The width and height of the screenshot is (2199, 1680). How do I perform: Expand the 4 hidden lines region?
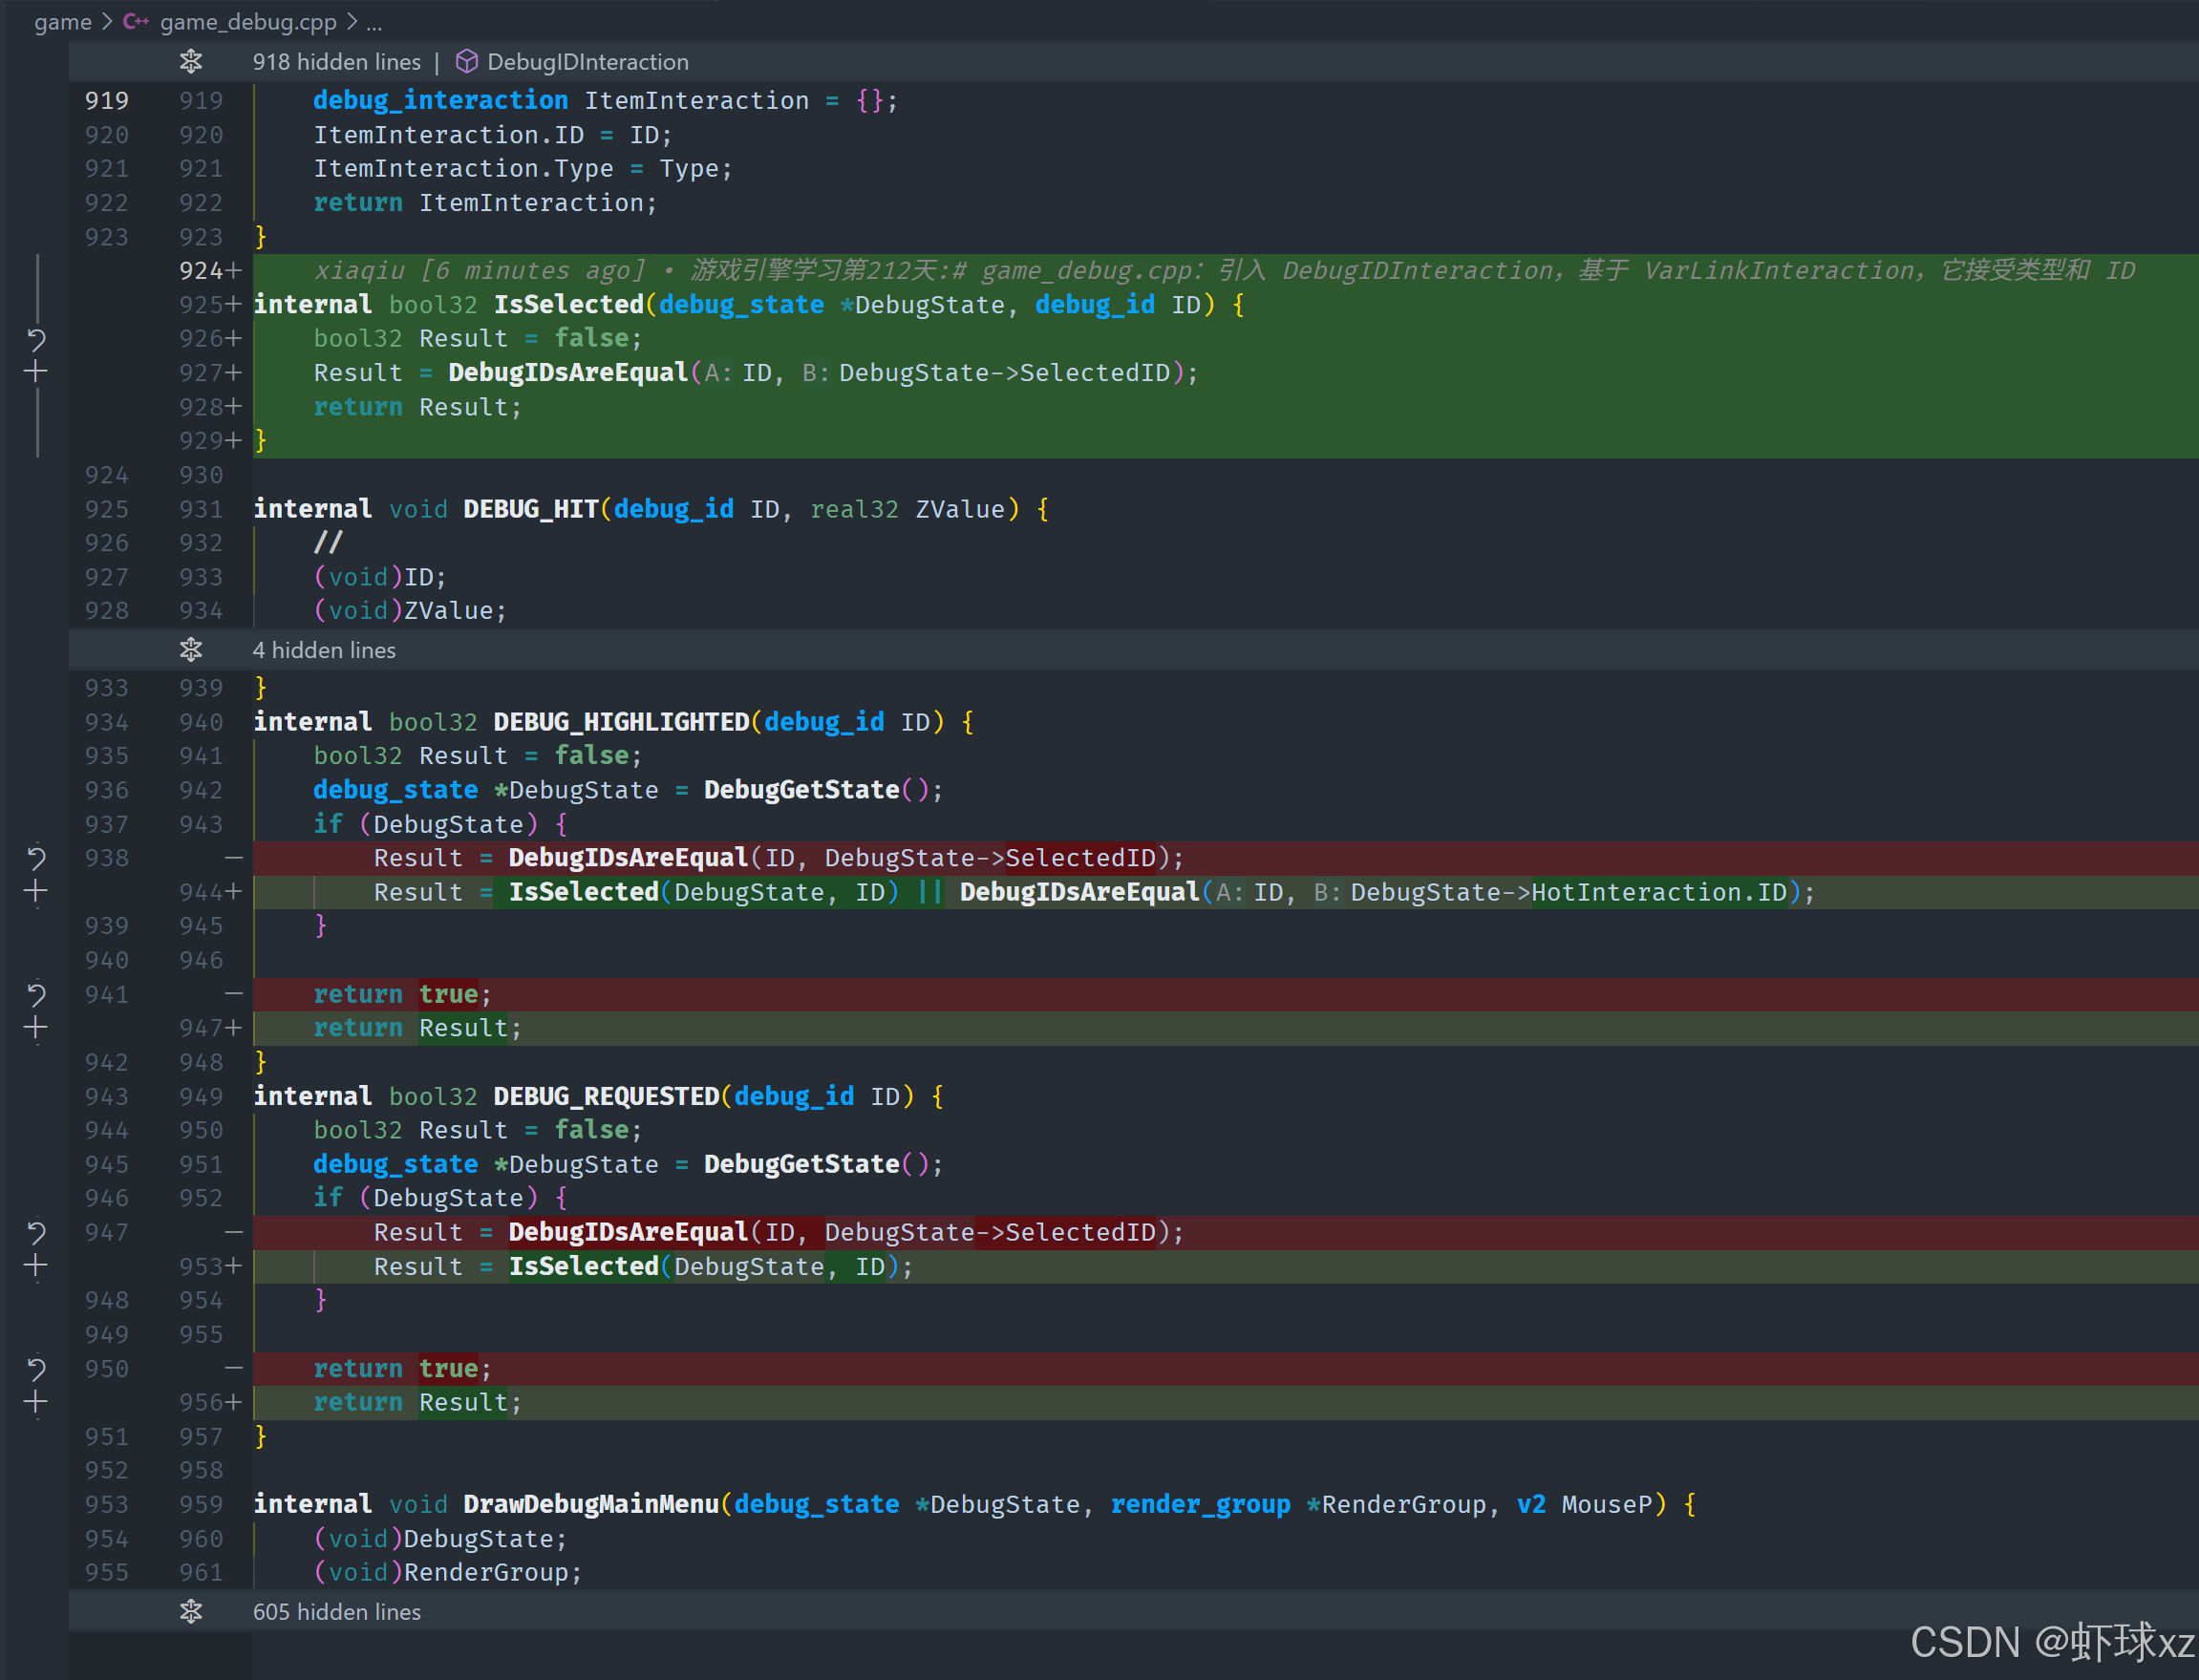[191, 650]
